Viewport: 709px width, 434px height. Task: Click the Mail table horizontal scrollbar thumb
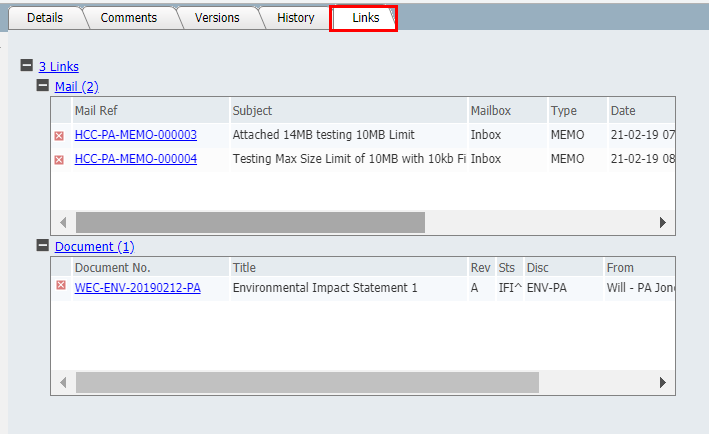point(251,222)
